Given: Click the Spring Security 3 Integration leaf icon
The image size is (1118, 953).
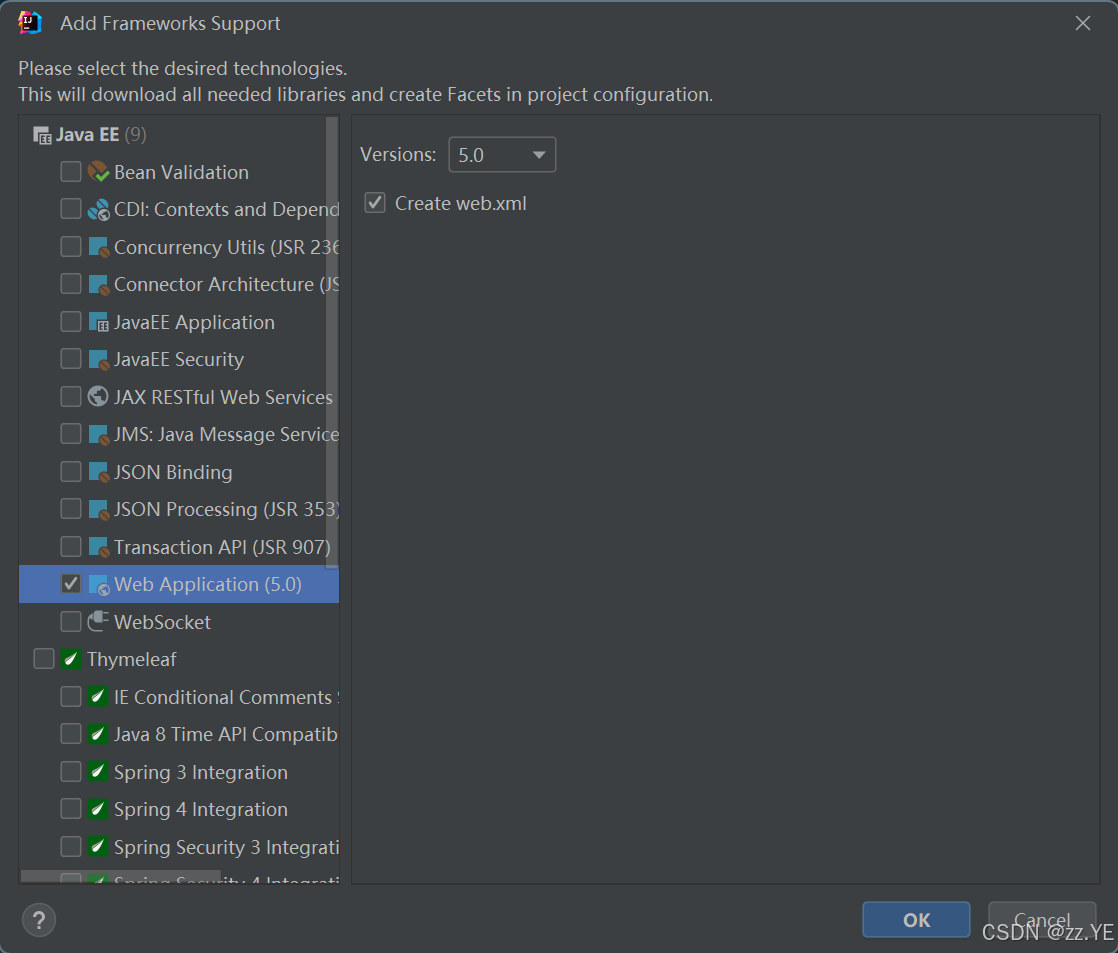Looking at the screenshot, I should [x=98, y=847].
